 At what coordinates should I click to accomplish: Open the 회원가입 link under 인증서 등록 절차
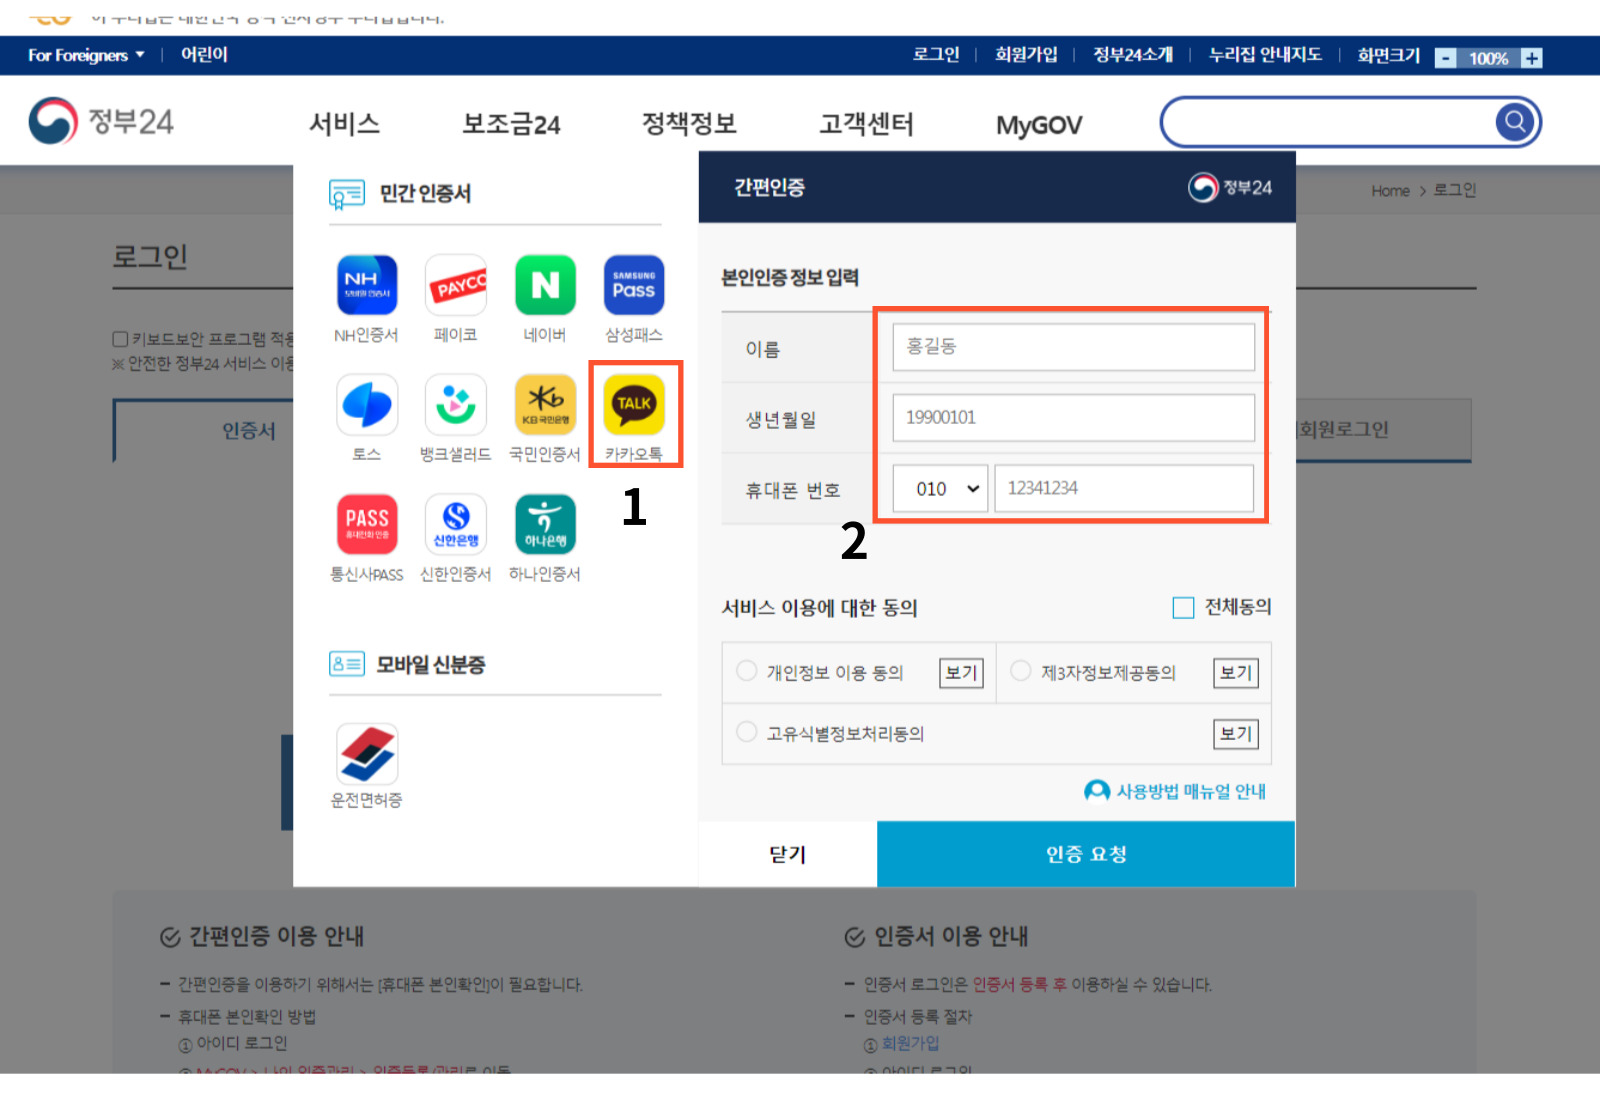click(910, 1043)
